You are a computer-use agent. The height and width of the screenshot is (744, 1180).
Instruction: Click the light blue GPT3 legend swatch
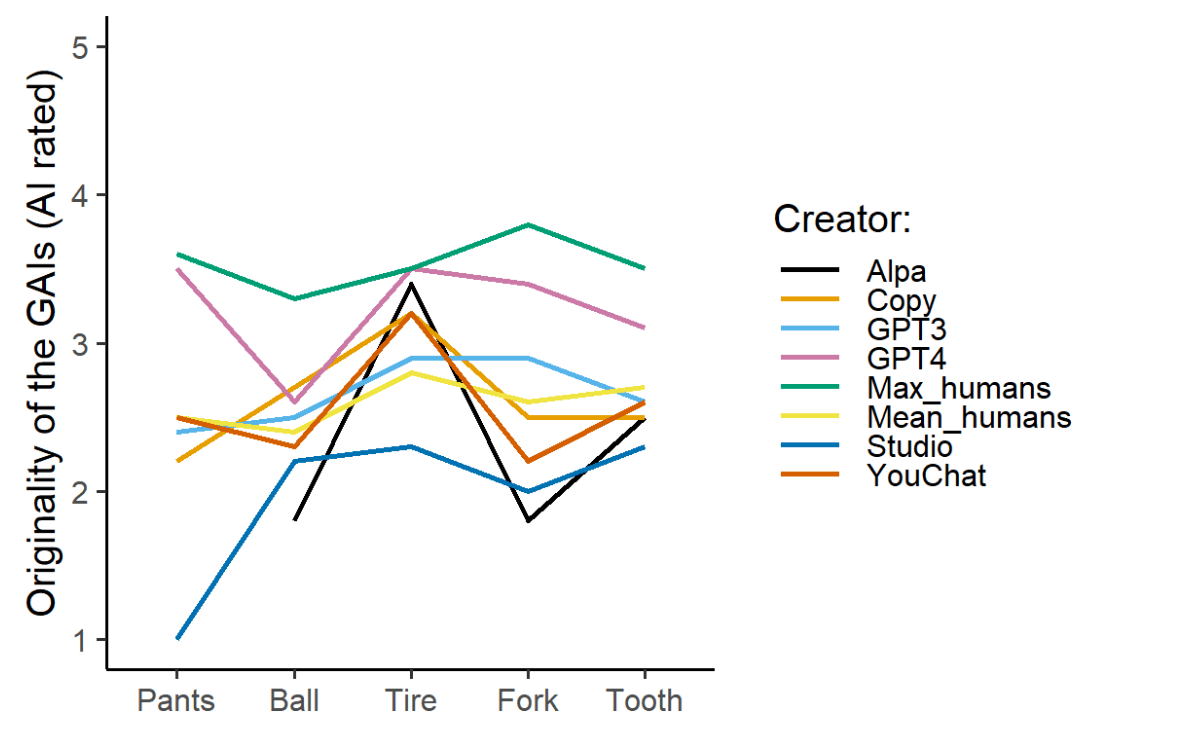click(810, 328)
